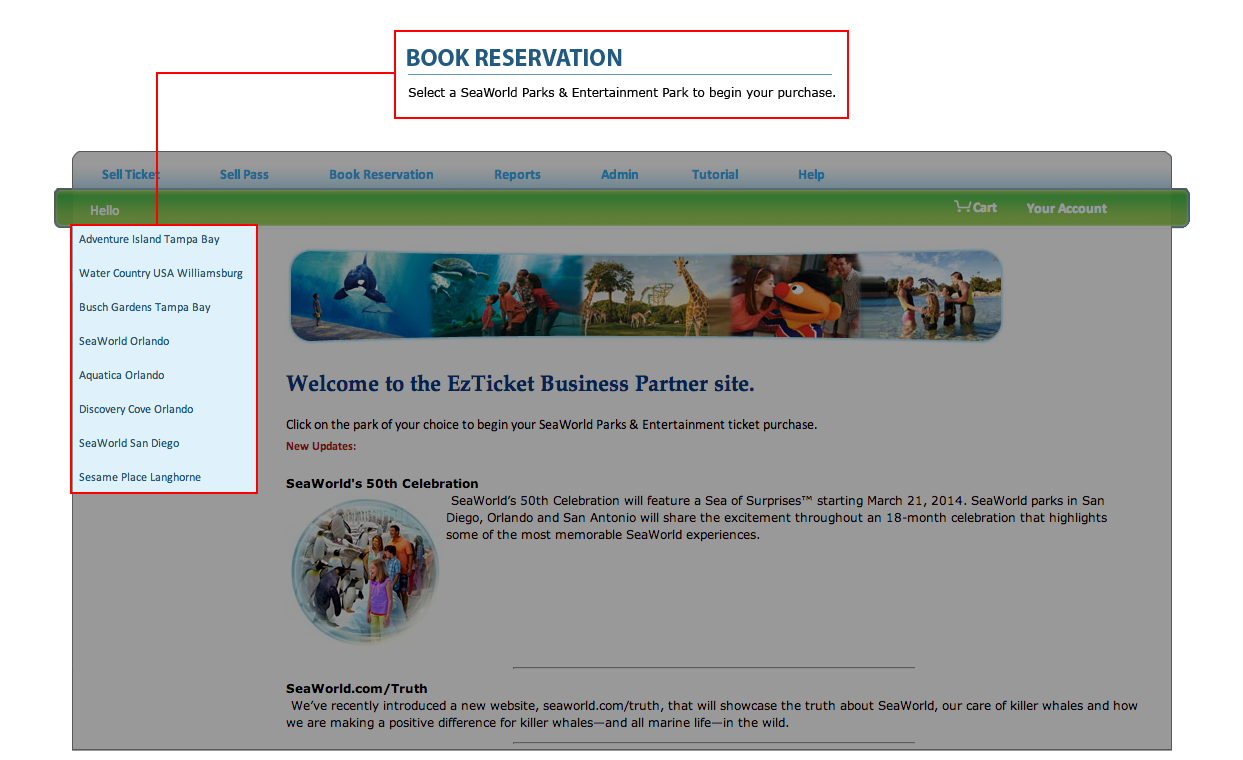The width and height of the screenshot is (1243, 760).
Task: Pick Aquatica Orlando from park list
Action: tap(122, 375)
